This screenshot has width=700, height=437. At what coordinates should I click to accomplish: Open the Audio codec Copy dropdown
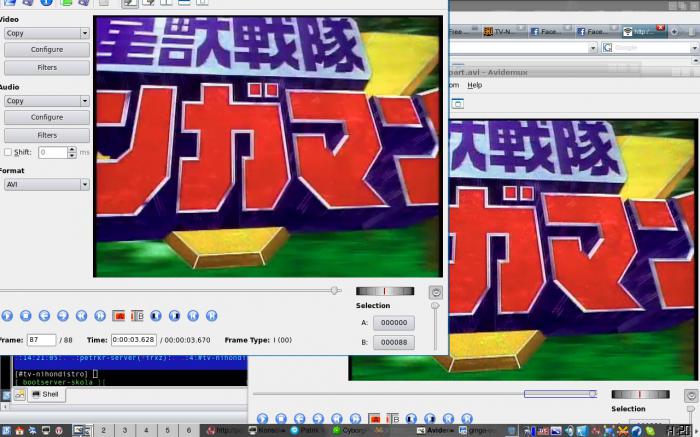[46, 101]
